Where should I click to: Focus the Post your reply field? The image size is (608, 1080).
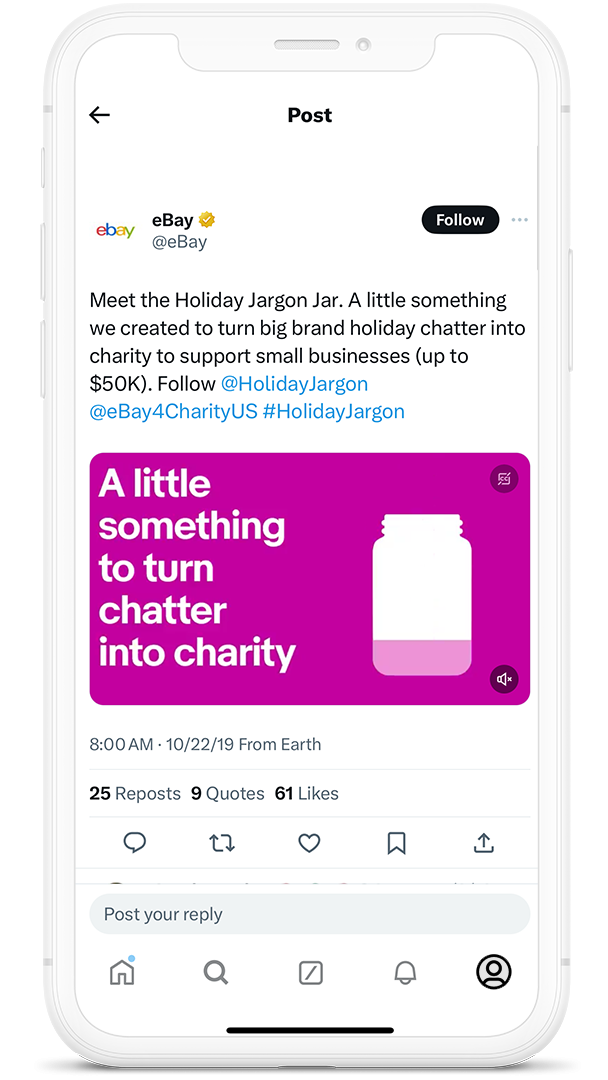310,914
